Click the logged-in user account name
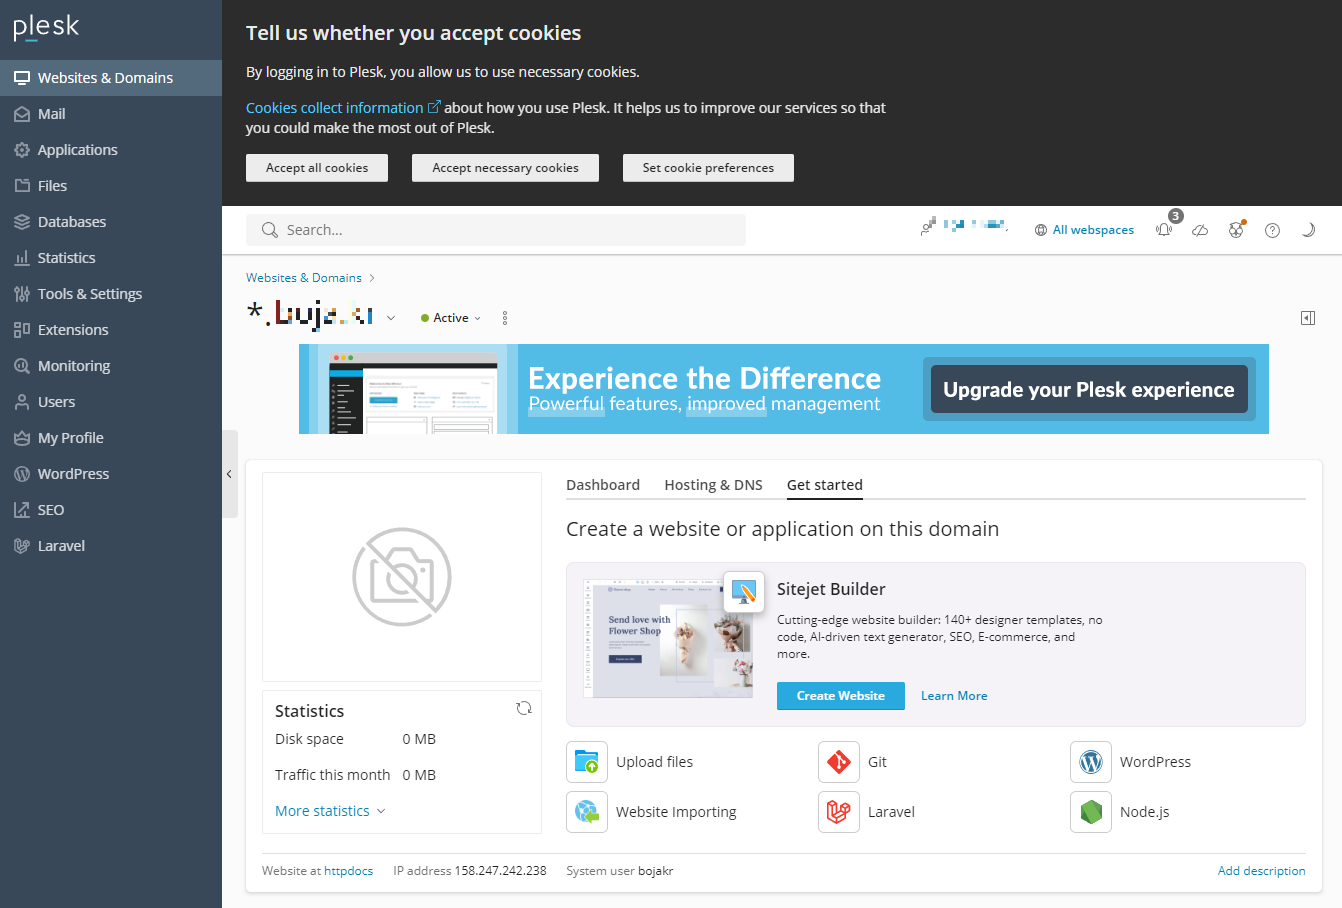 point(964,226)
